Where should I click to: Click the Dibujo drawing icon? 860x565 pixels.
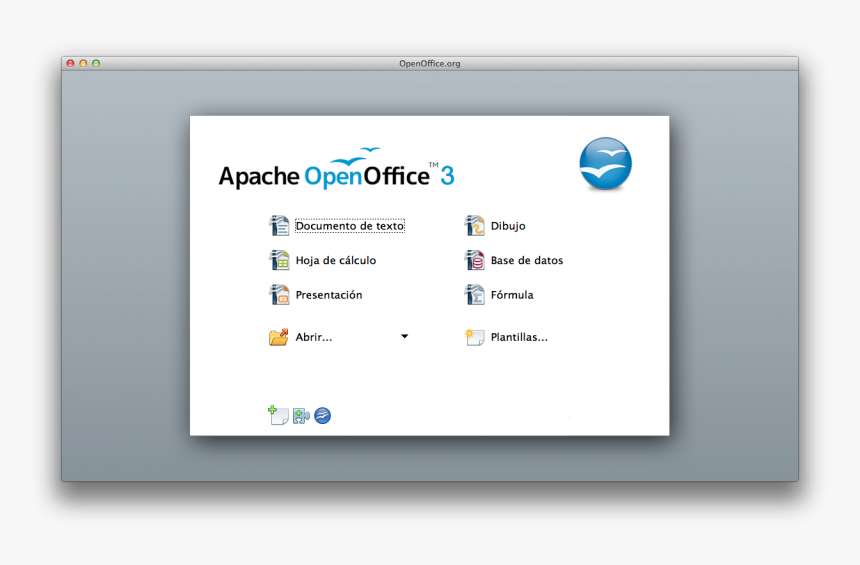pyautogui.click(x=474, y=225)
